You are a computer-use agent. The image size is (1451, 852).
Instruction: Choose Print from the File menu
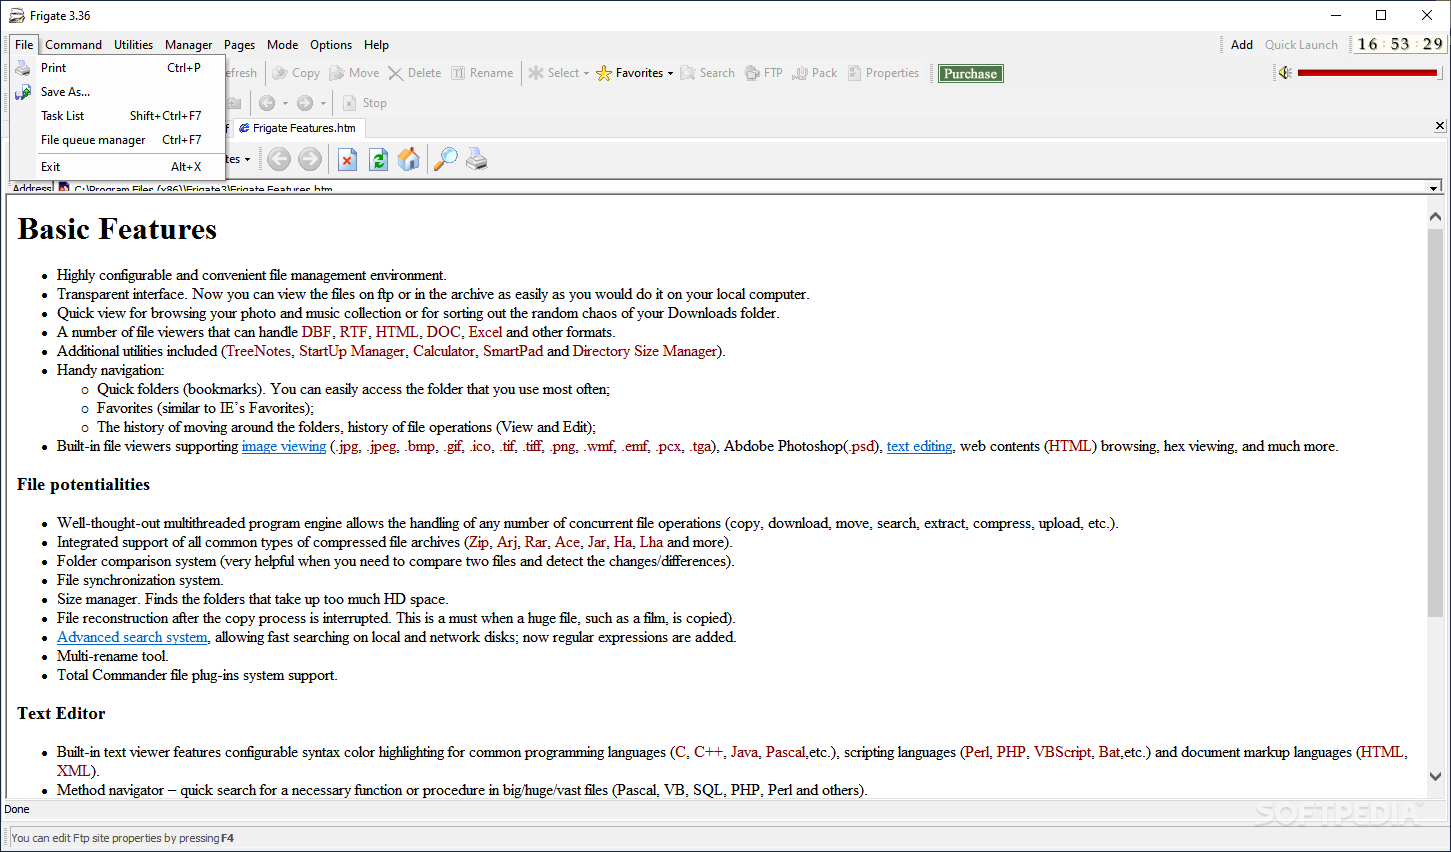117,68
